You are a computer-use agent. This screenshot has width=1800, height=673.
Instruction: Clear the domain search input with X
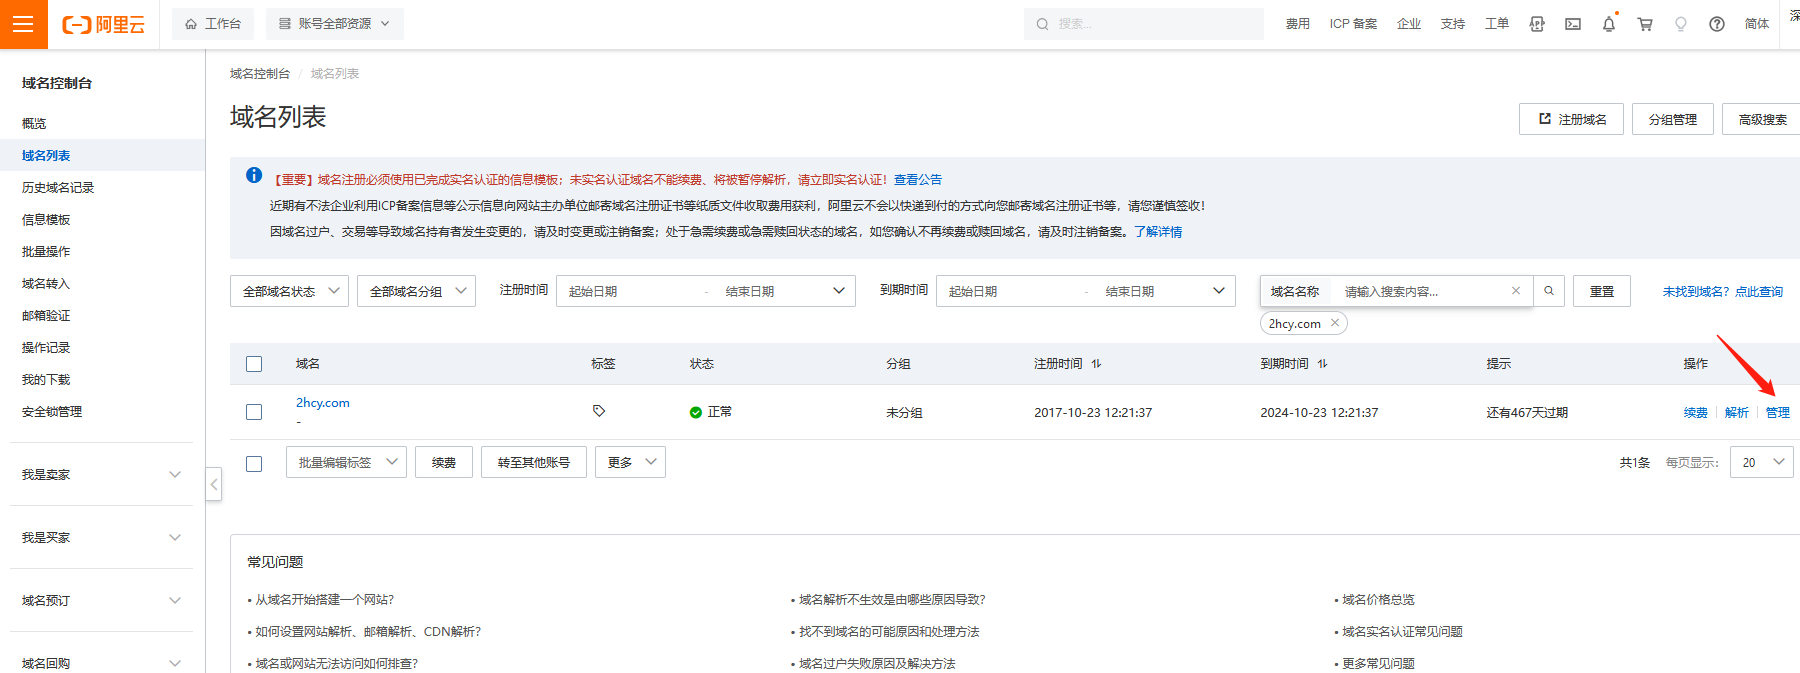click(1516, 291)
